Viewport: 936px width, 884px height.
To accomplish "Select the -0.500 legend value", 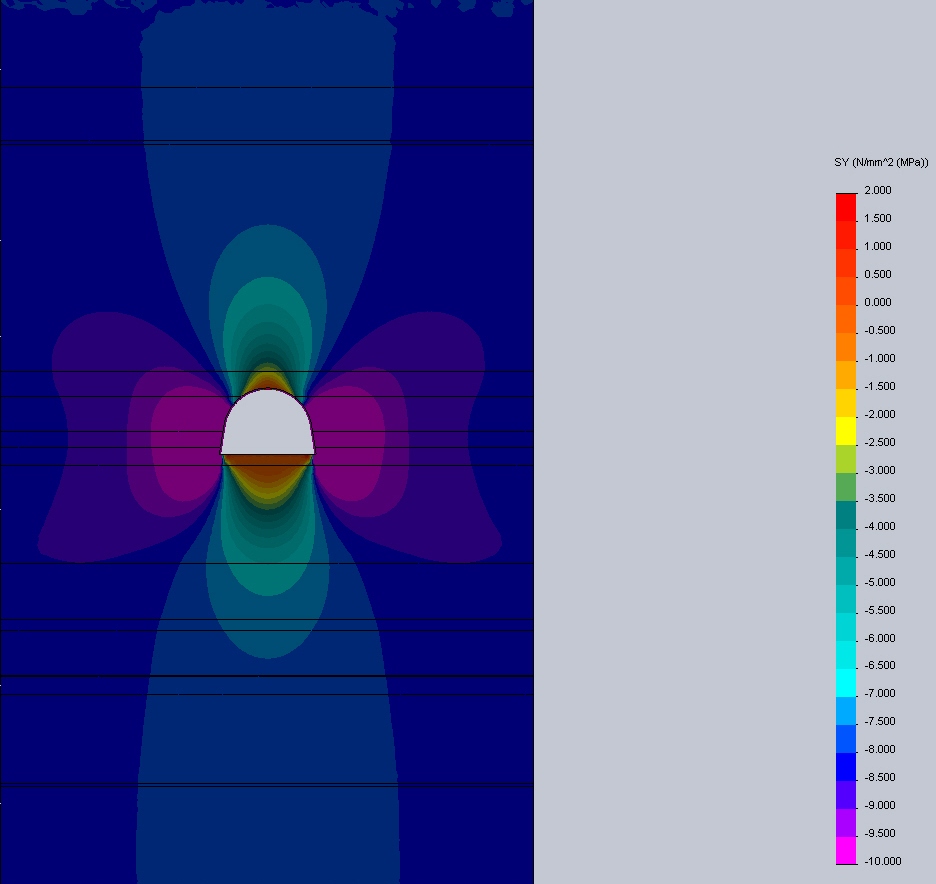I will coord(879,331).
